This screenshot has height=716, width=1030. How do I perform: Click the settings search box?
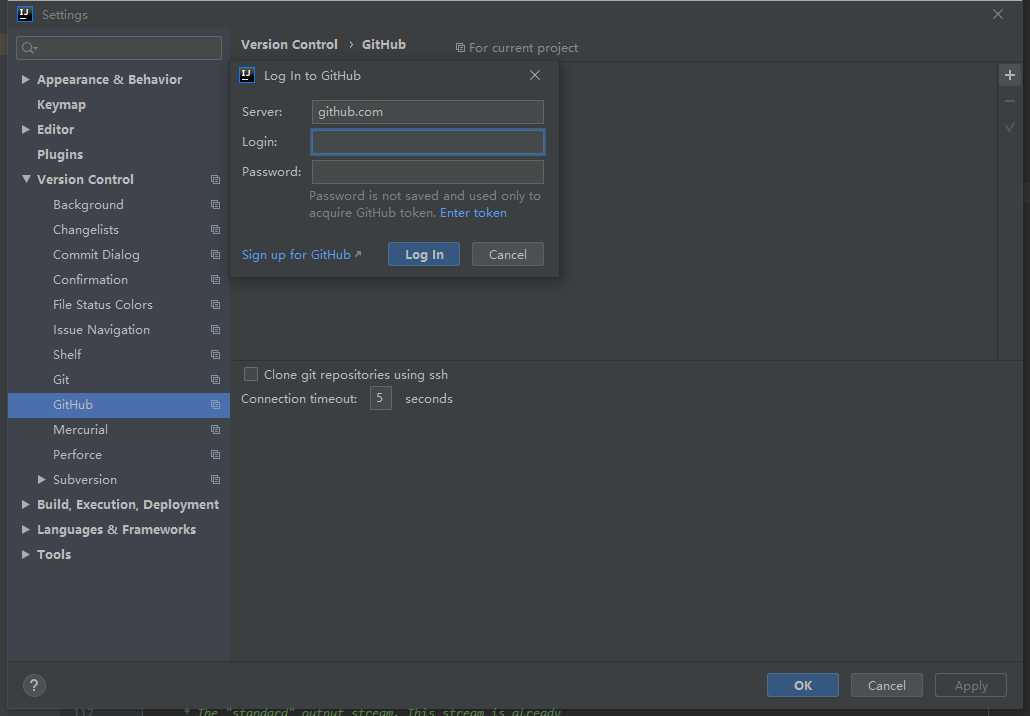119,48
